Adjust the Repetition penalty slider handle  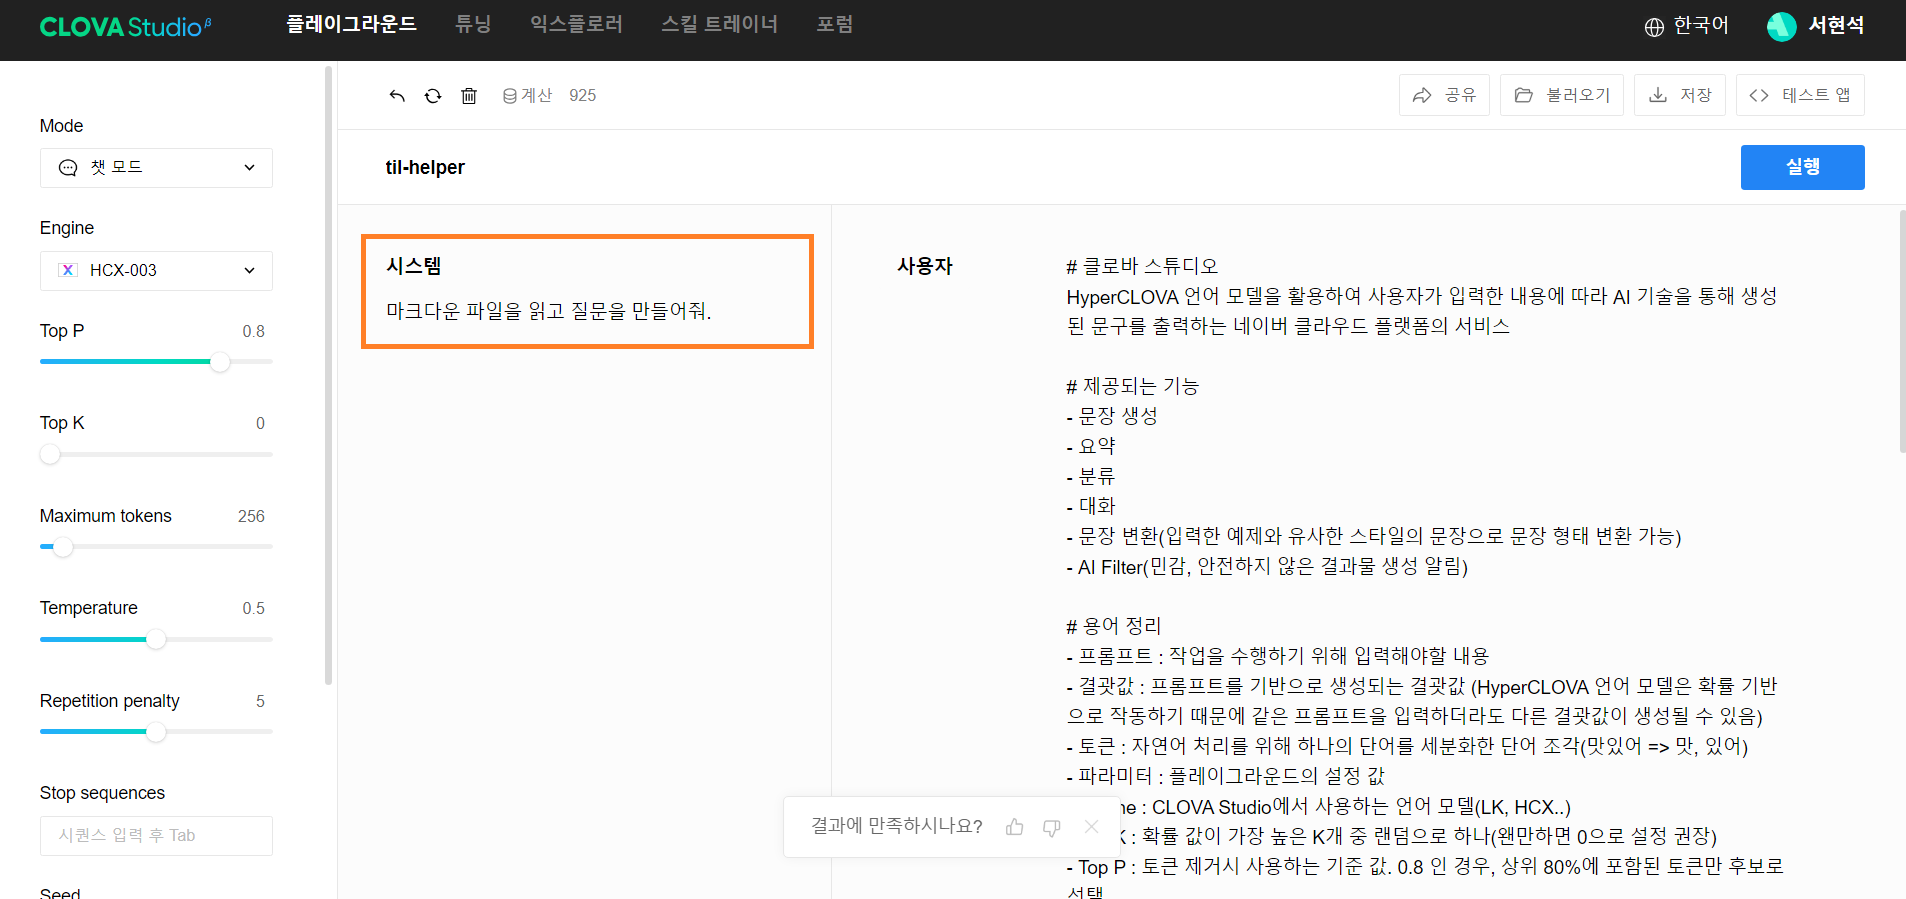[x=156, y=732]
